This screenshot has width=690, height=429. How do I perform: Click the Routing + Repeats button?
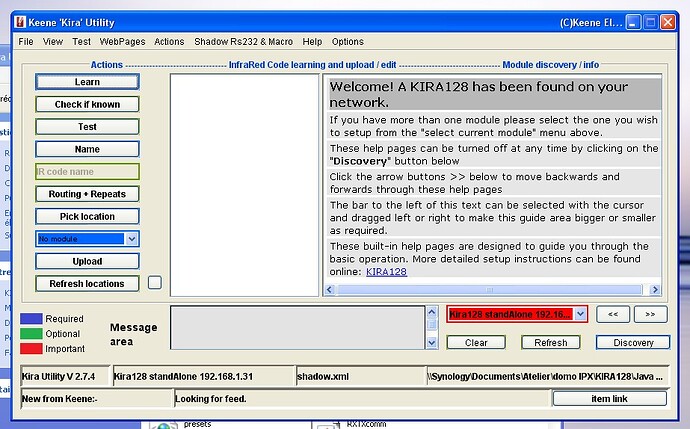(x=87, y=194)
